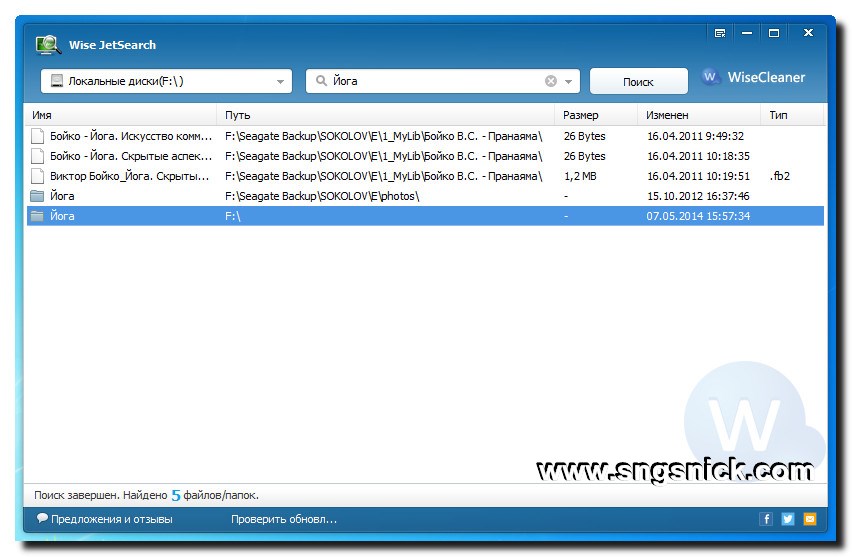The image size is (852, 557).
Task: Select file Виктор Бойко_Йога. Скрыты...
Action: (x=129, y=176)
